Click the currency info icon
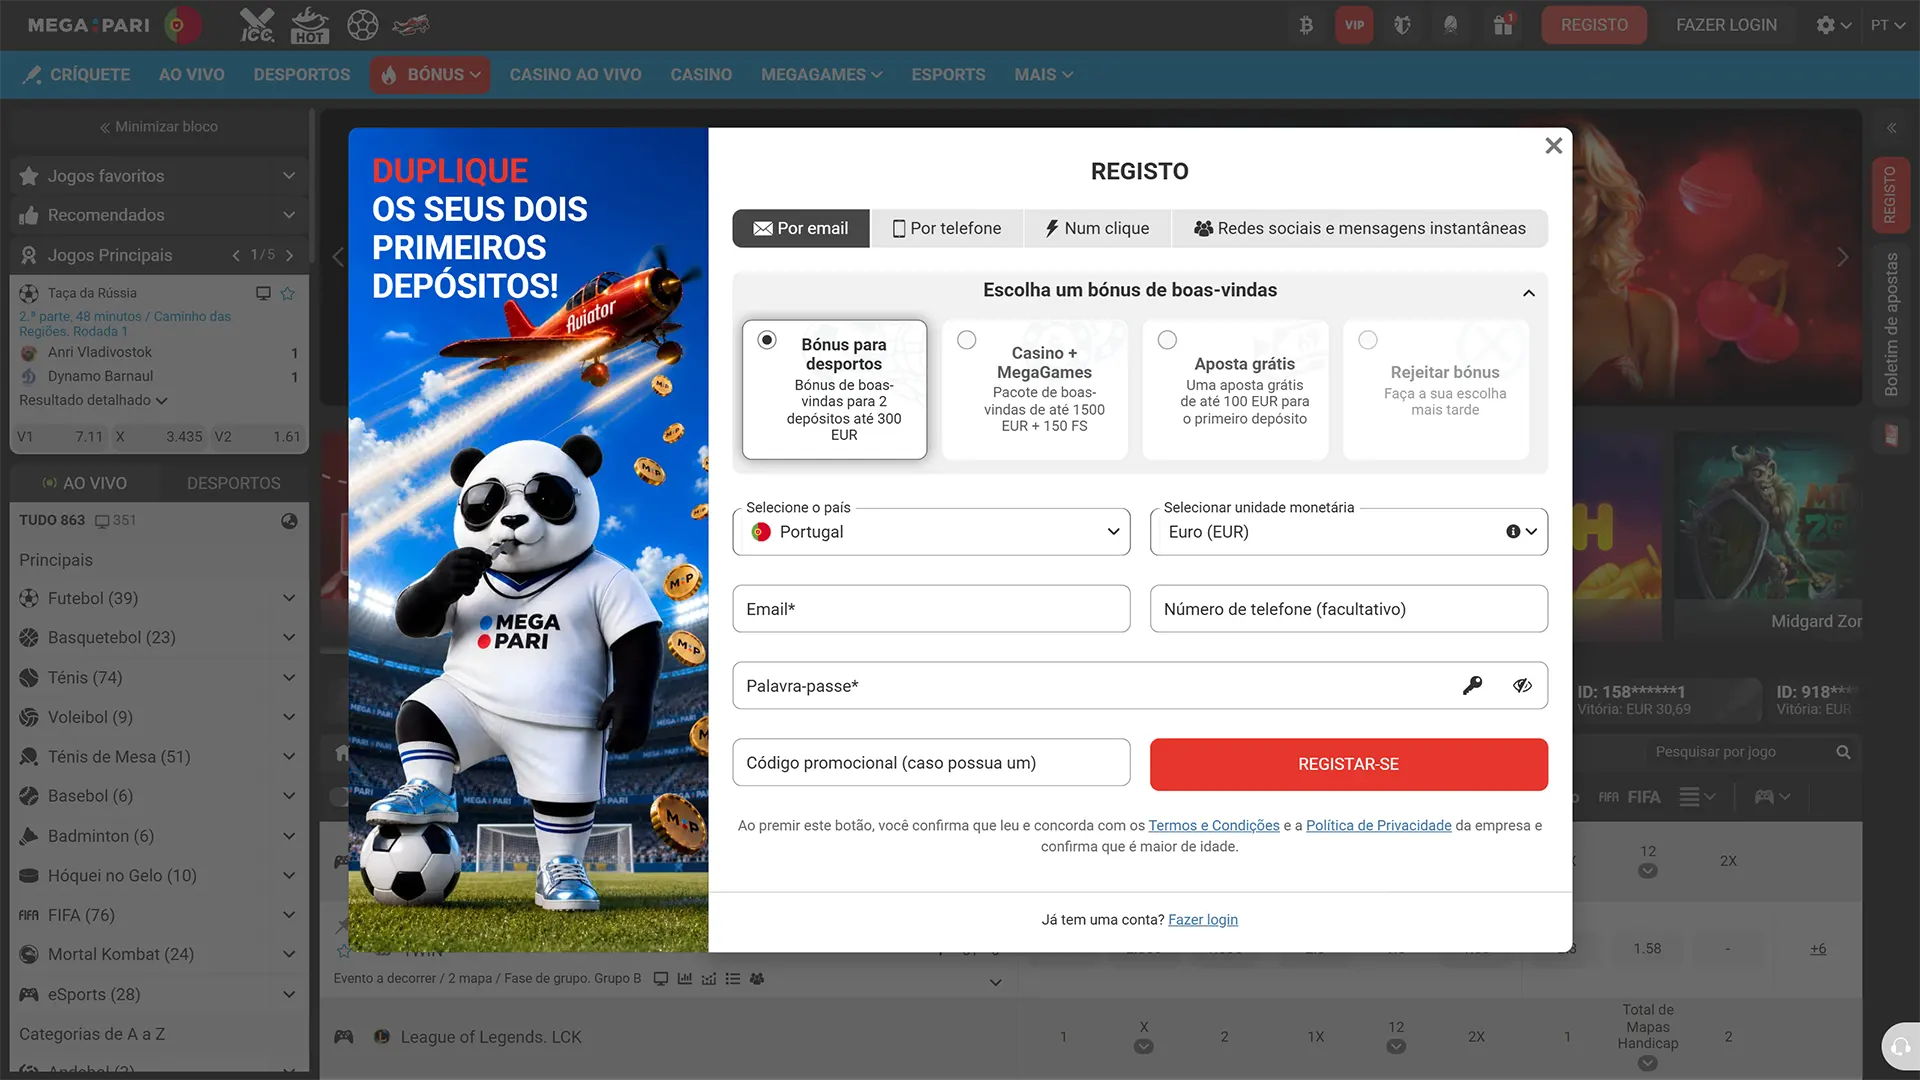The image size is (1920, 1080). 1513,532
